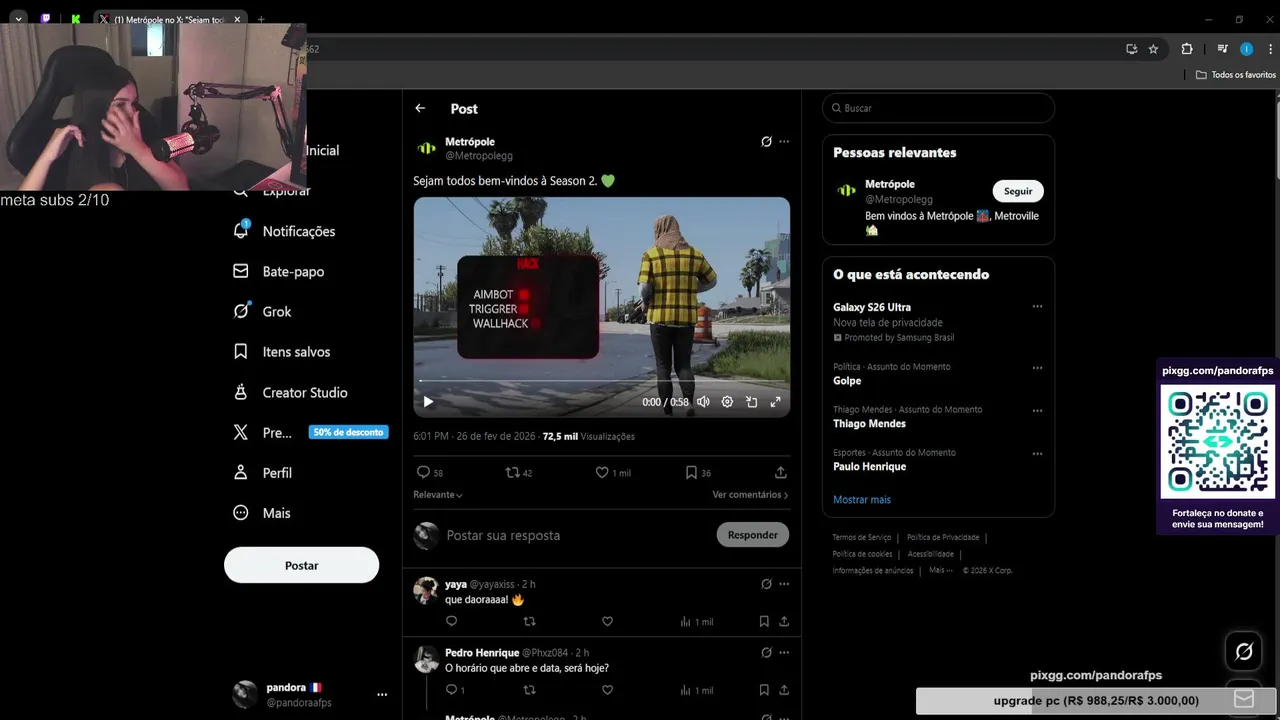The image size is (1280, 720).
Task: Open options for Paulo Henrique trend
Action: tap(1037, 453)
